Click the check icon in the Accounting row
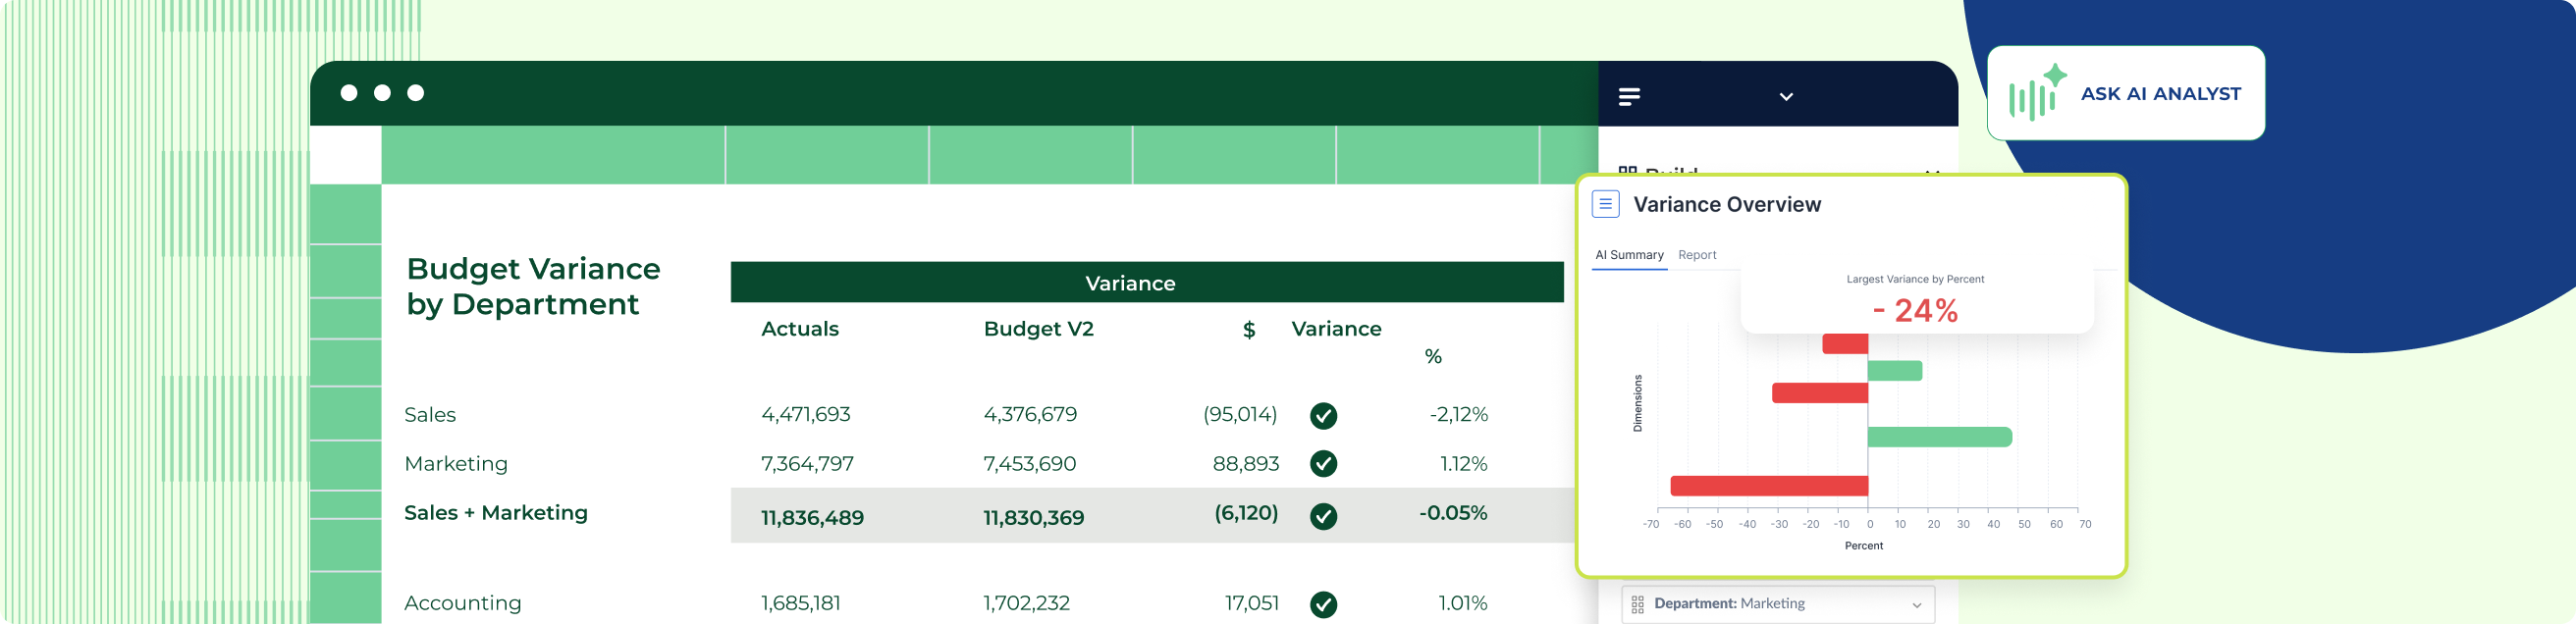 (x=1323, y=604)
